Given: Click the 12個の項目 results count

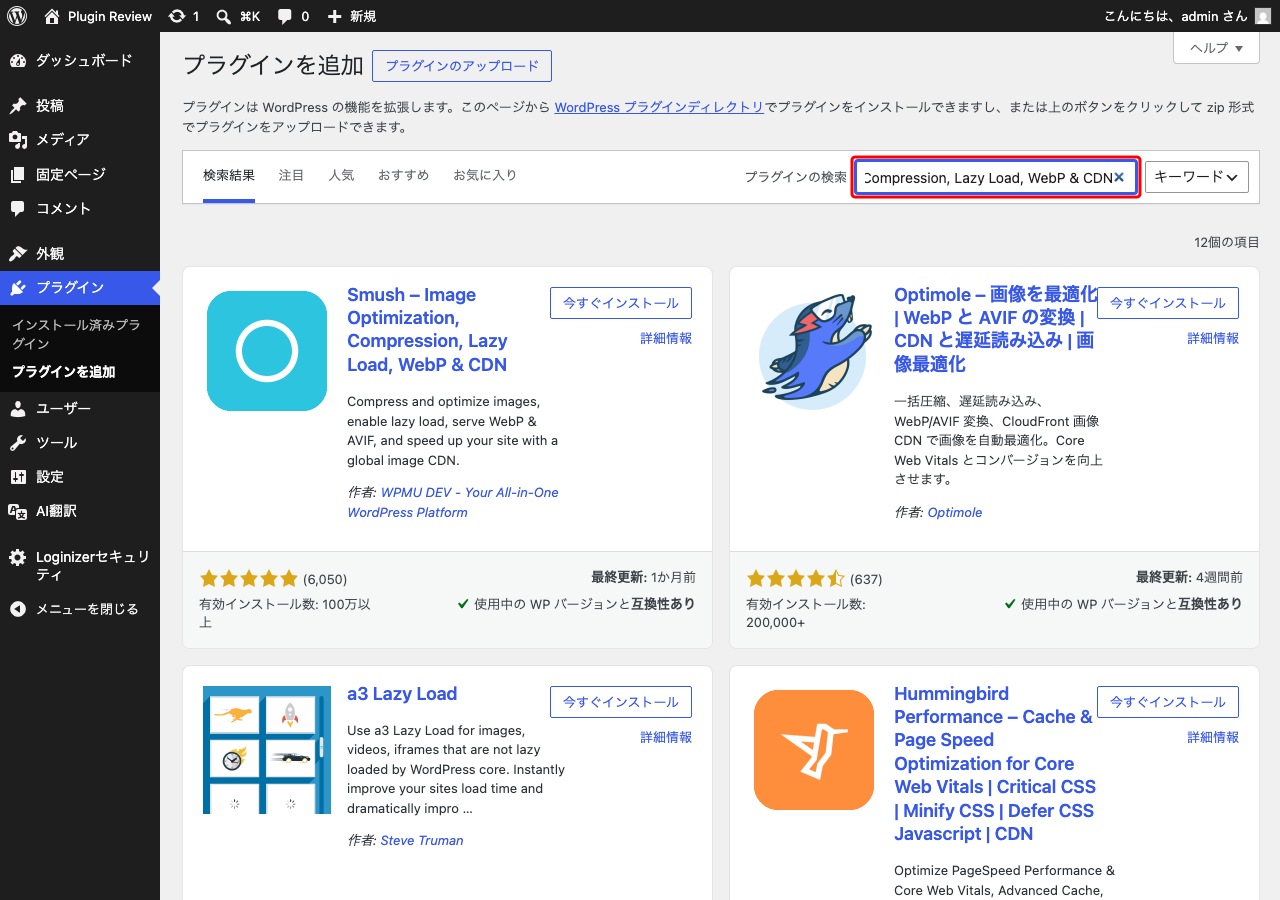Looking at the screenshot, I should coord(1227,243).
